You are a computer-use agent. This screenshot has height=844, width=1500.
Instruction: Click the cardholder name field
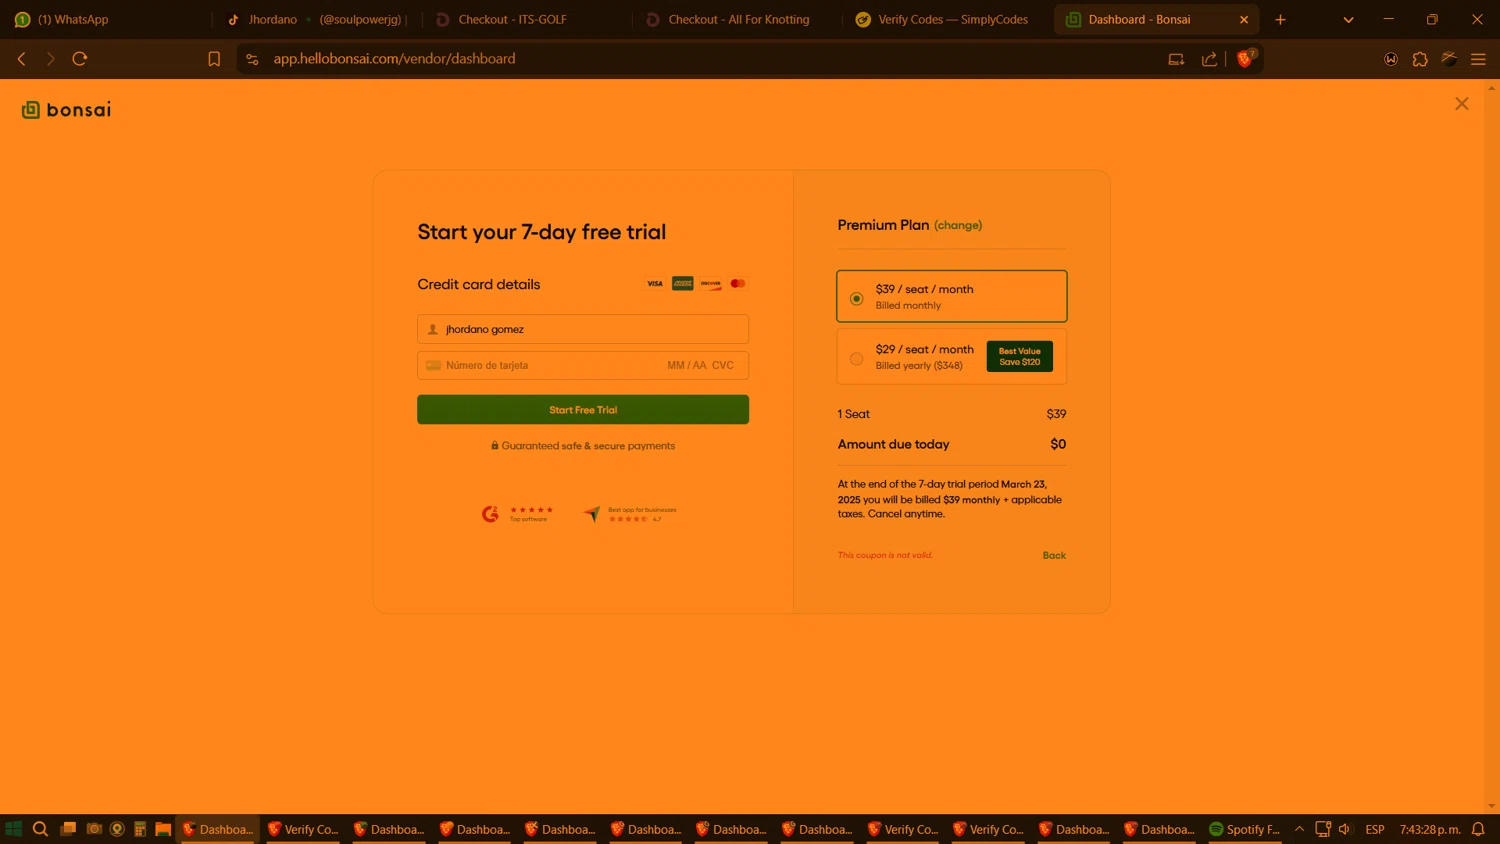583,329
